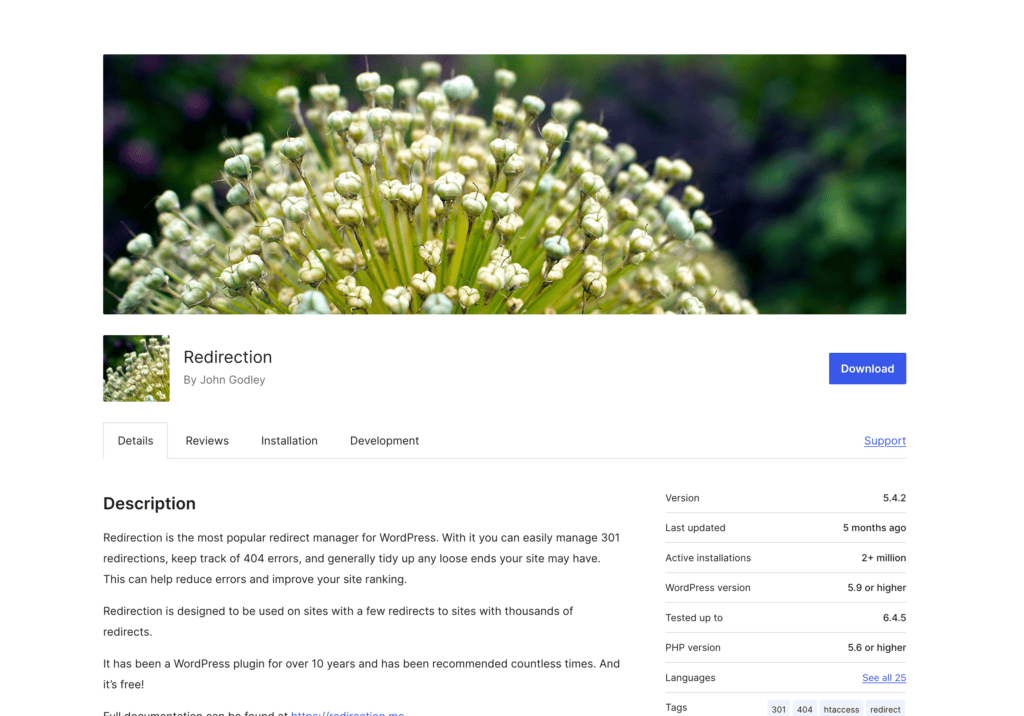Click the flower banner image
The height and width of the screenshot is (716, 1024).
(504, 184)
